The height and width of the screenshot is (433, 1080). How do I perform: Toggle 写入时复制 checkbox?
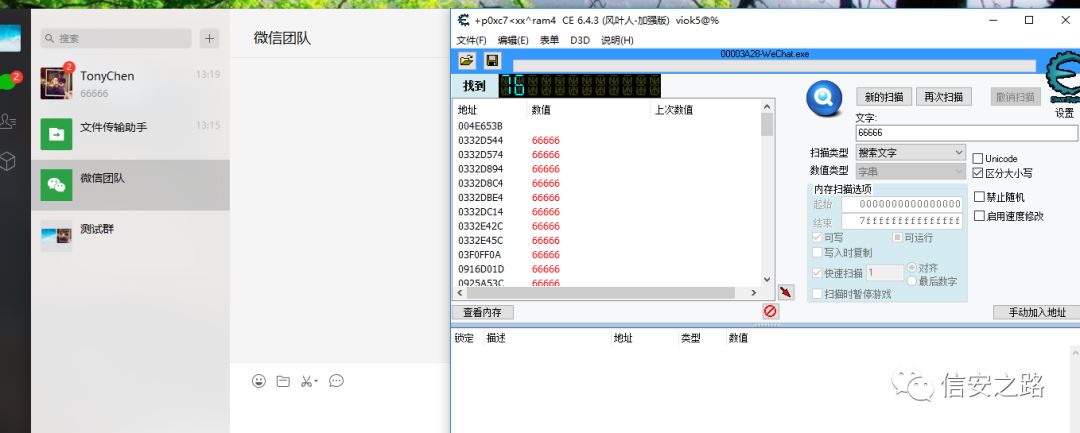point(818,253)
